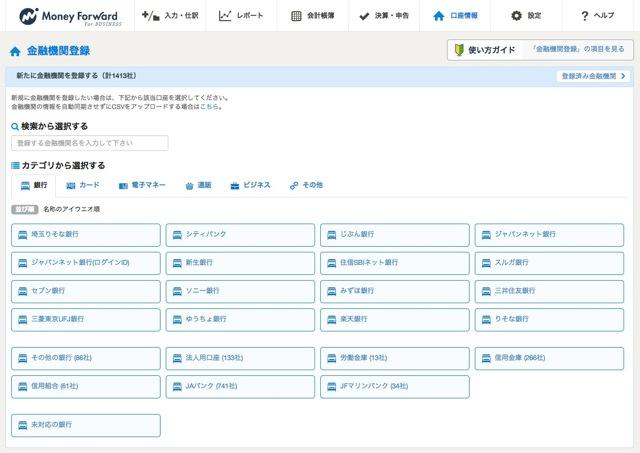Select 住信SBIネット銀行

[x=395, y=263]
